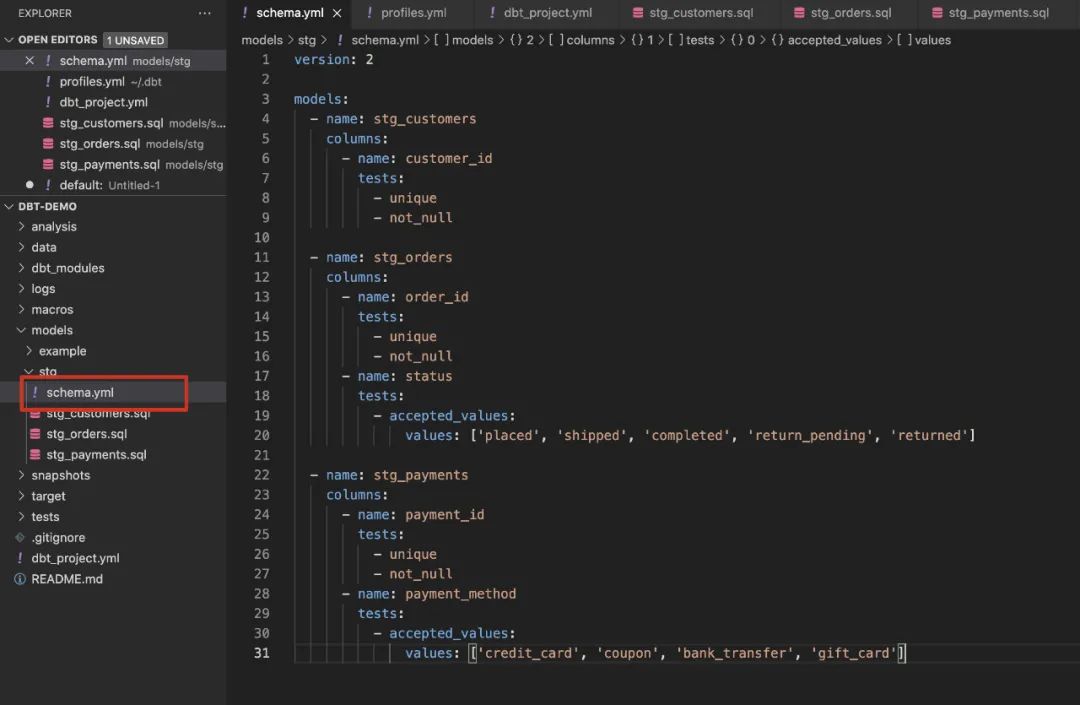The width and height of the screenshot is (1080, 705).
Task: Close schema.yml in Open Editors list
Action: 30,61
